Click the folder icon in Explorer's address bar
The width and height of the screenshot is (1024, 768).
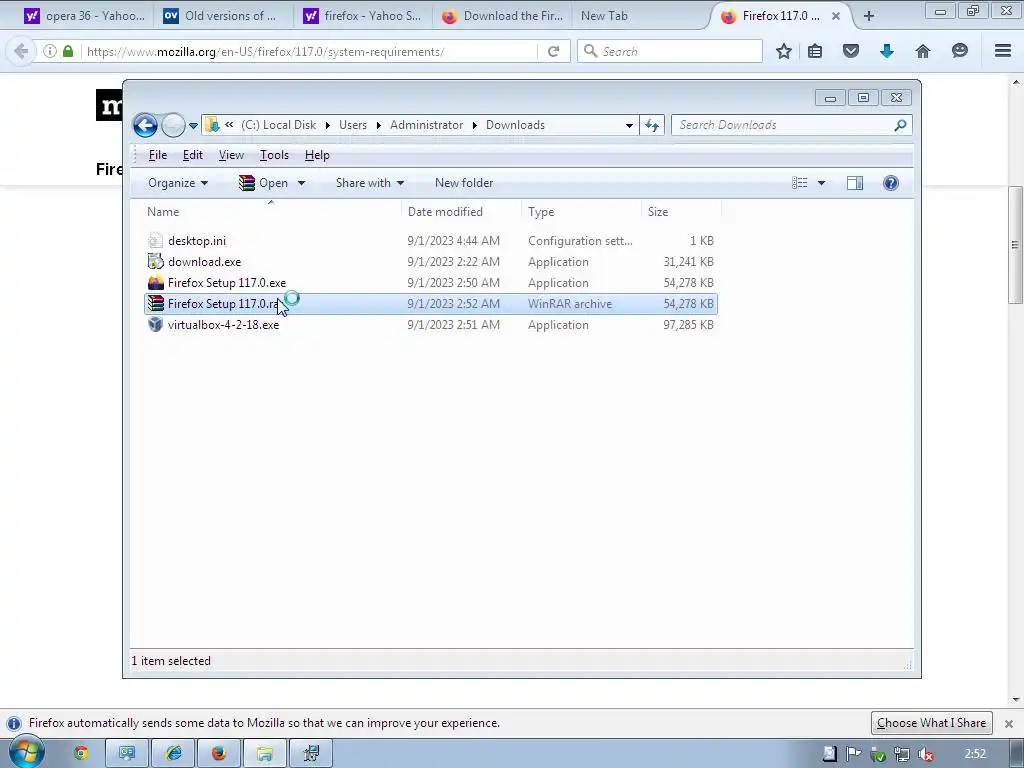[212, 125]
